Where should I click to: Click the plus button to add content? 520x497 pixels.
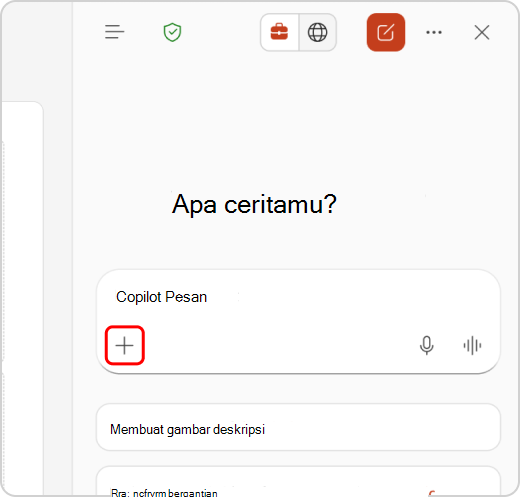click(125, 345)
